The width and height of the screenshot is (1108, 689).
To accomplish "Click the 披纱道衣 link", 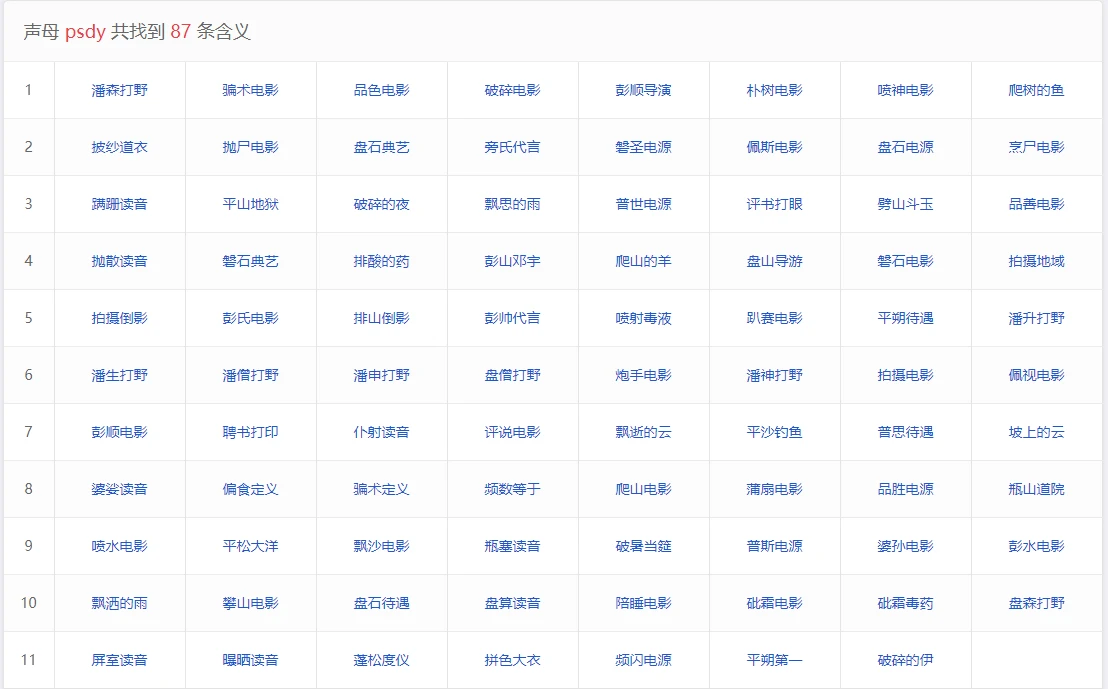I will click(x=119, y=147).
